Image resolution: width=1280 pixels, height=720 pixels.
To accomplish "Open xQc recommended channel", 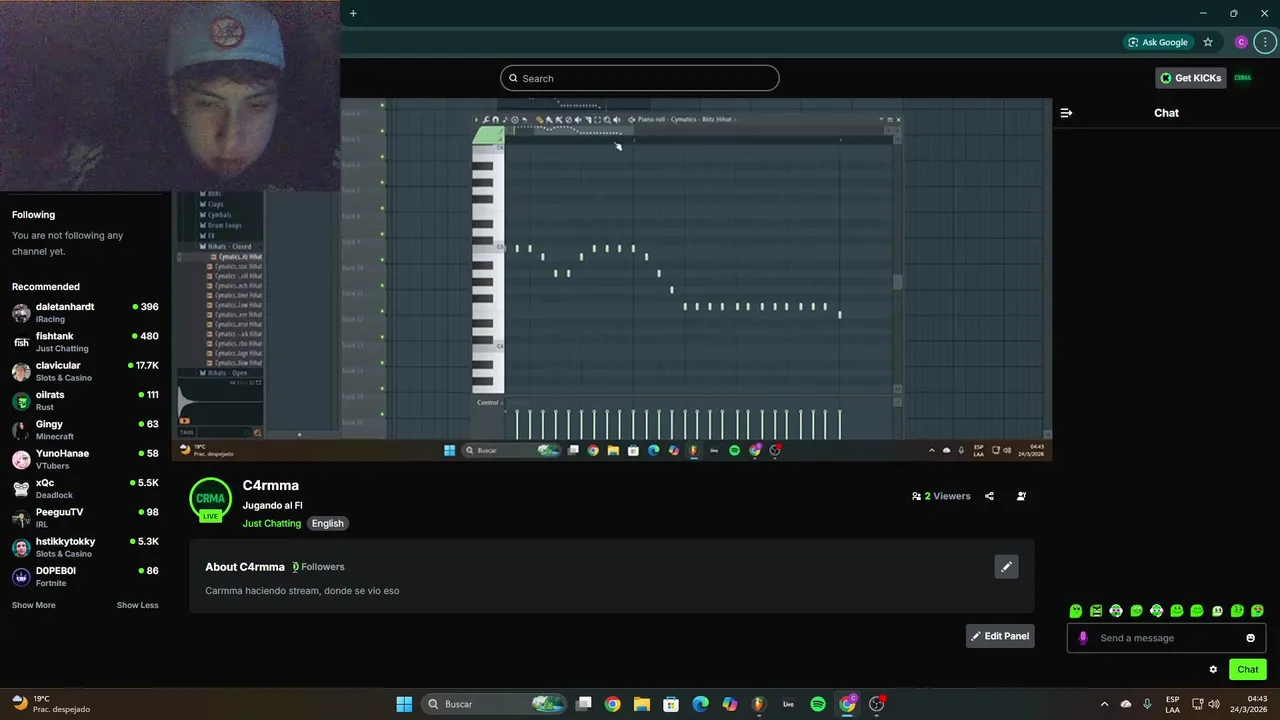I will 85,488.
